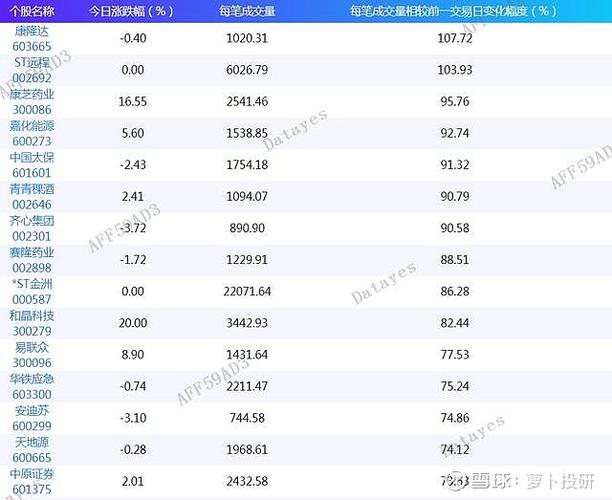The image size is (612, 500).
Task: Select stock name ST远程 002692
Action: pos(32,70)
